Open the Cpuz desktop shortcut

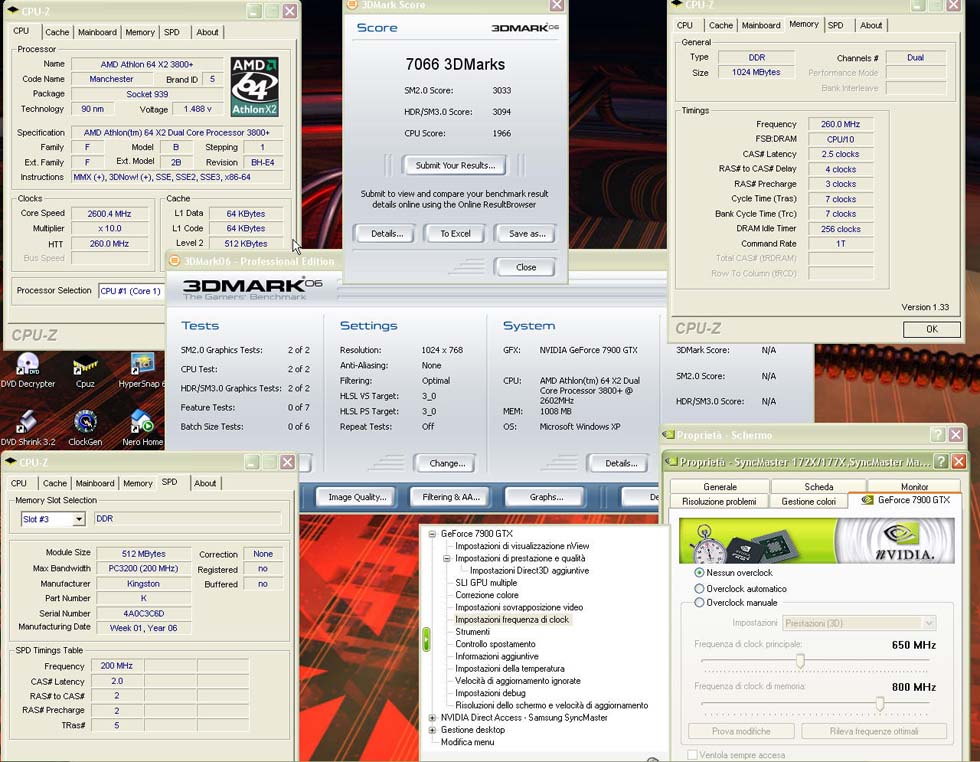click(x=85, y=370)
